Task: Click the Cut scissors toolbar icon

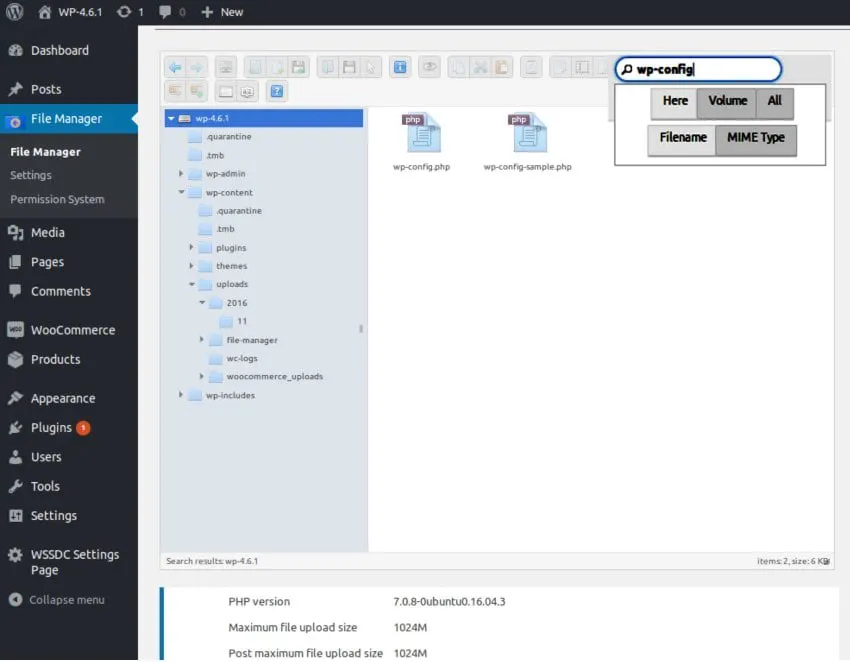Action: click(480, 67)
